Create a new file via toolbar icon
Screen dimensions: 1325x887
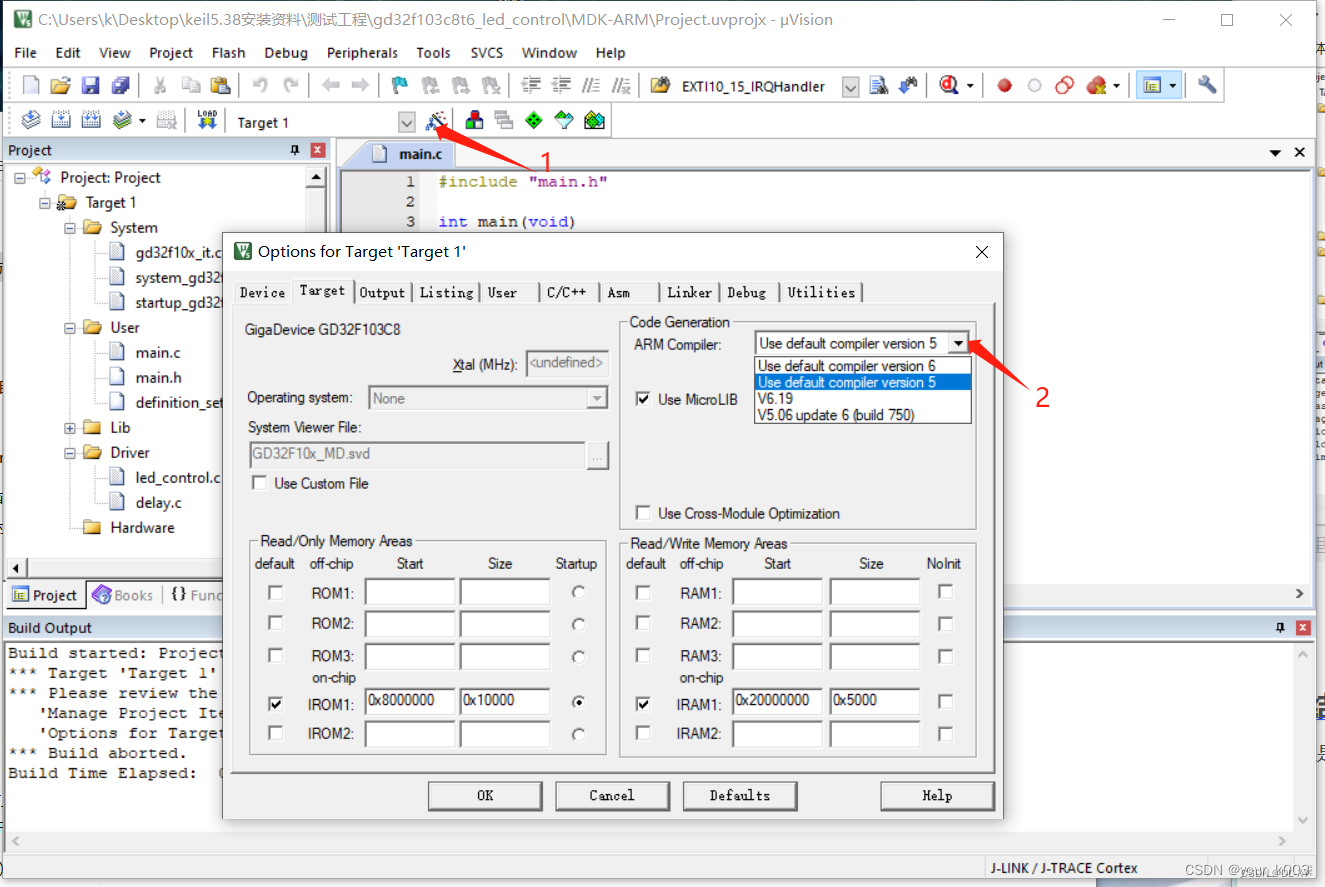(31, 86)
